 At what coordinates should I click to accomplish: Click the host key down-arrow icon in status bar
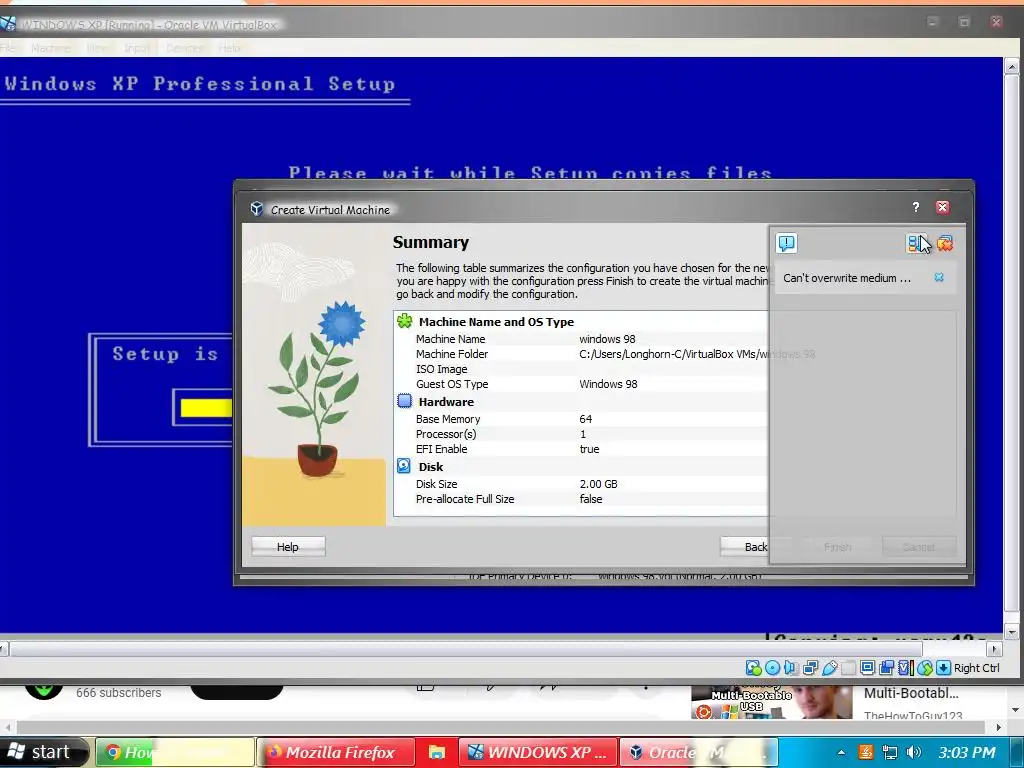coord(943,667)
